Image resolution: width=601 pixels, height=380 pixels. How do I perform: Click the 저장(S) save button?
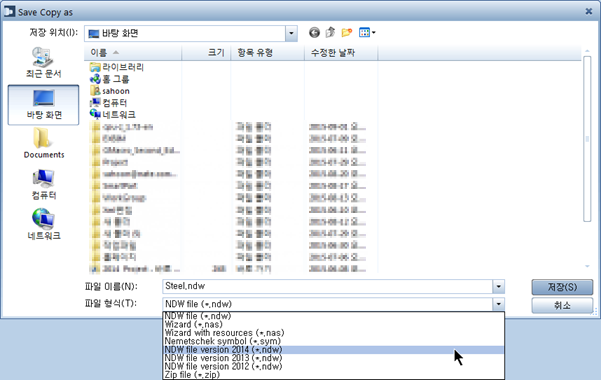click(x=562, y=287)
